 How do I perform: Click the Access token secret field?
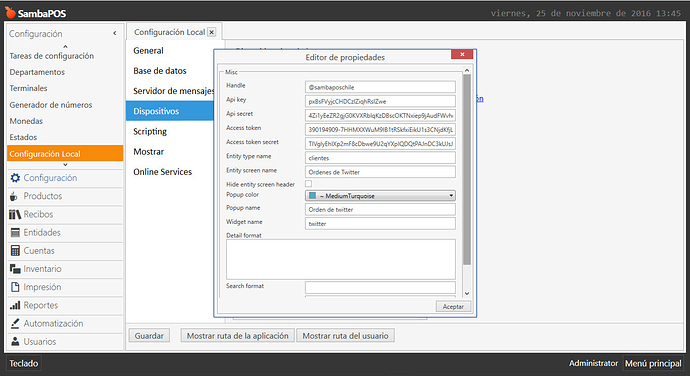coord(380,144)
